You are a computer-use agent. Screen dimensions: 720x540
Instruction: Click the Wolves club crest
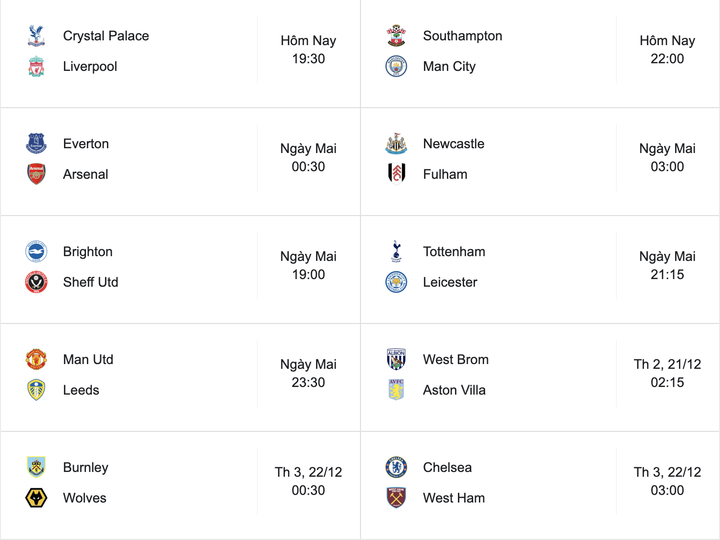[37, 498]
